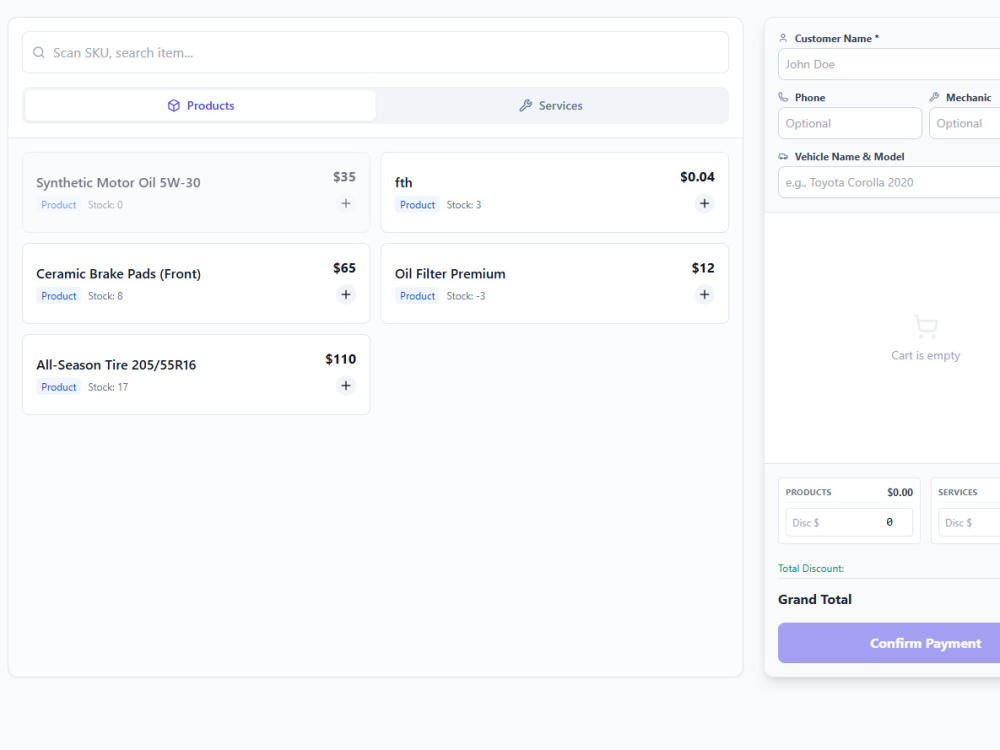Click the Product tag on Synthetic Motor Oil
Viewport: 1000px width, 750px height.
click(x=59, y=205)
